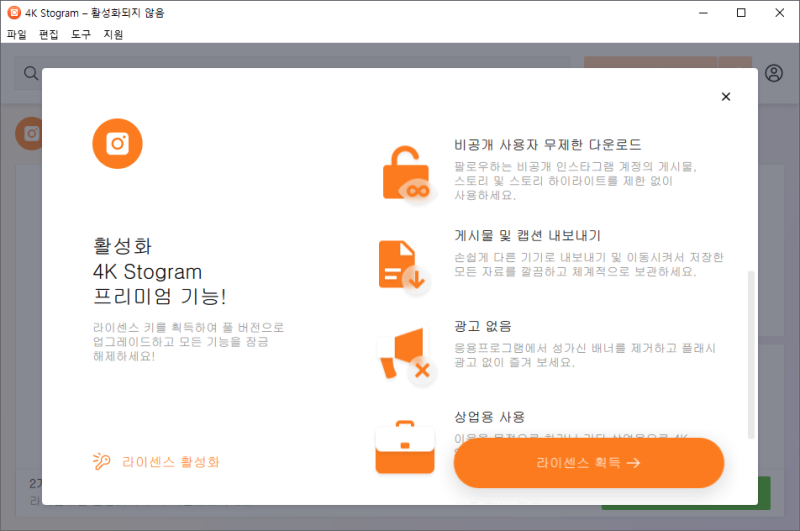The width and height of the screenshot is (800, 531).
Task: Open the 편집 menu
Action: [48, 34]
